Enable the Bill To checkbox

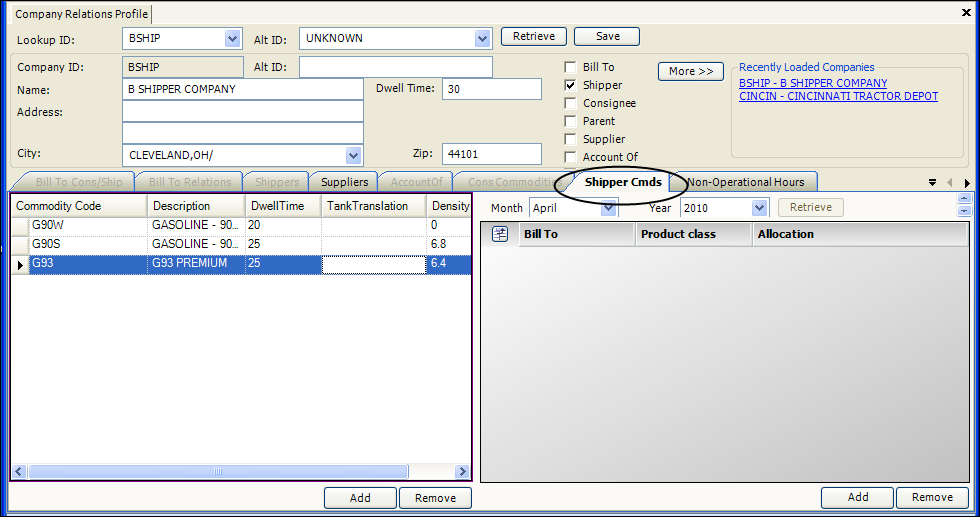570,67
